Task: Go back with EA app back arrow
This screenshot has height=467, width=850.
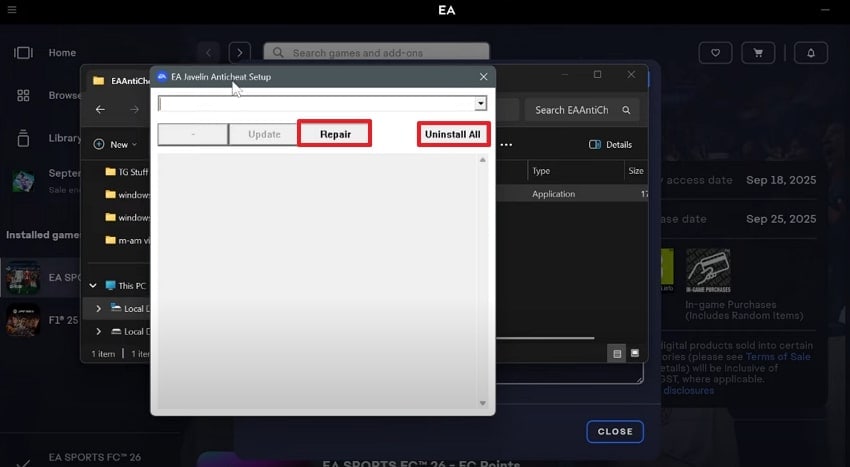Action: click(209, 53)
